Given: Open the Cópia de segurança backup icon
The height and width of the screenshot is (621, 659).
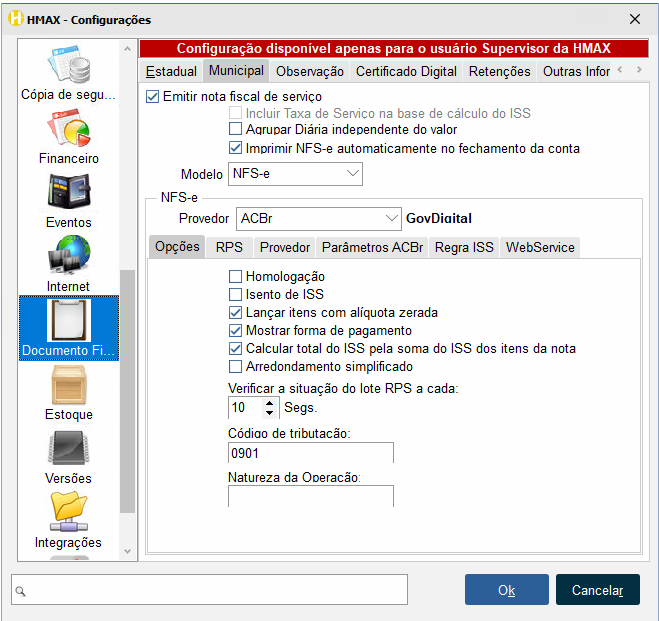Looking at the screenshot, I should [68, 66].
